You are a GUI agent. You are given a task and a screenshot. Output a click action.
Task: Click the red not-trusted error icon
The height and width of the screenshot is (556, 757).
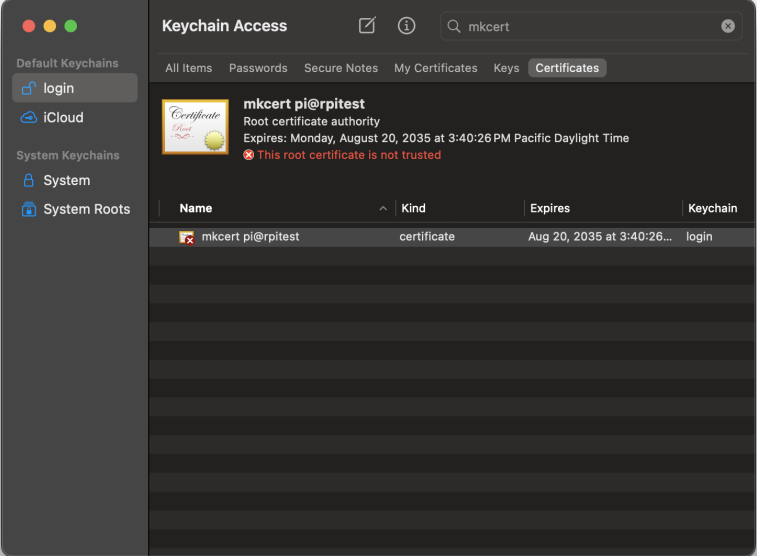coord(248,155)
